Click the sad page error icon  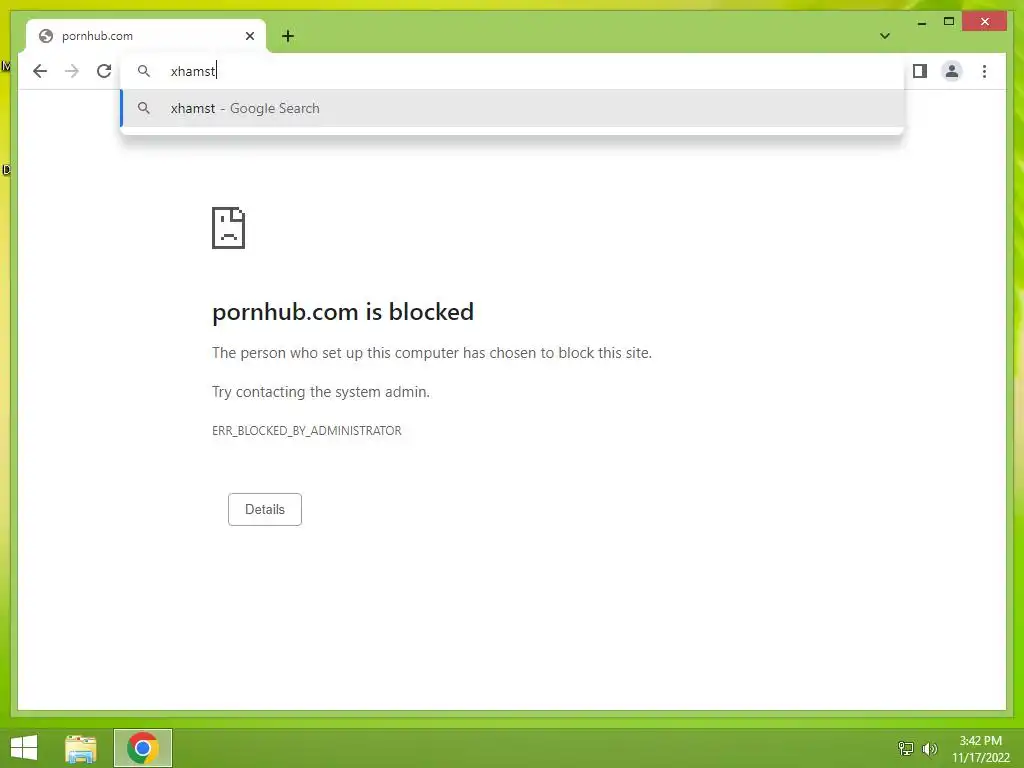click(229, 228)
